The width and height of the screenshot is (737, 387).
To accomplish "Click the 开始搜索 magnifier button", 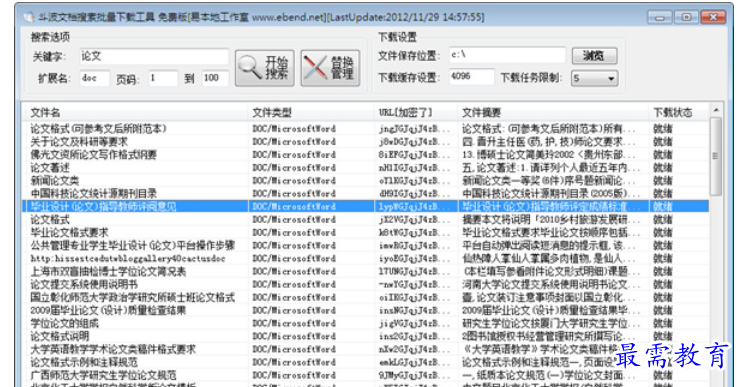I will pos(265,68).
